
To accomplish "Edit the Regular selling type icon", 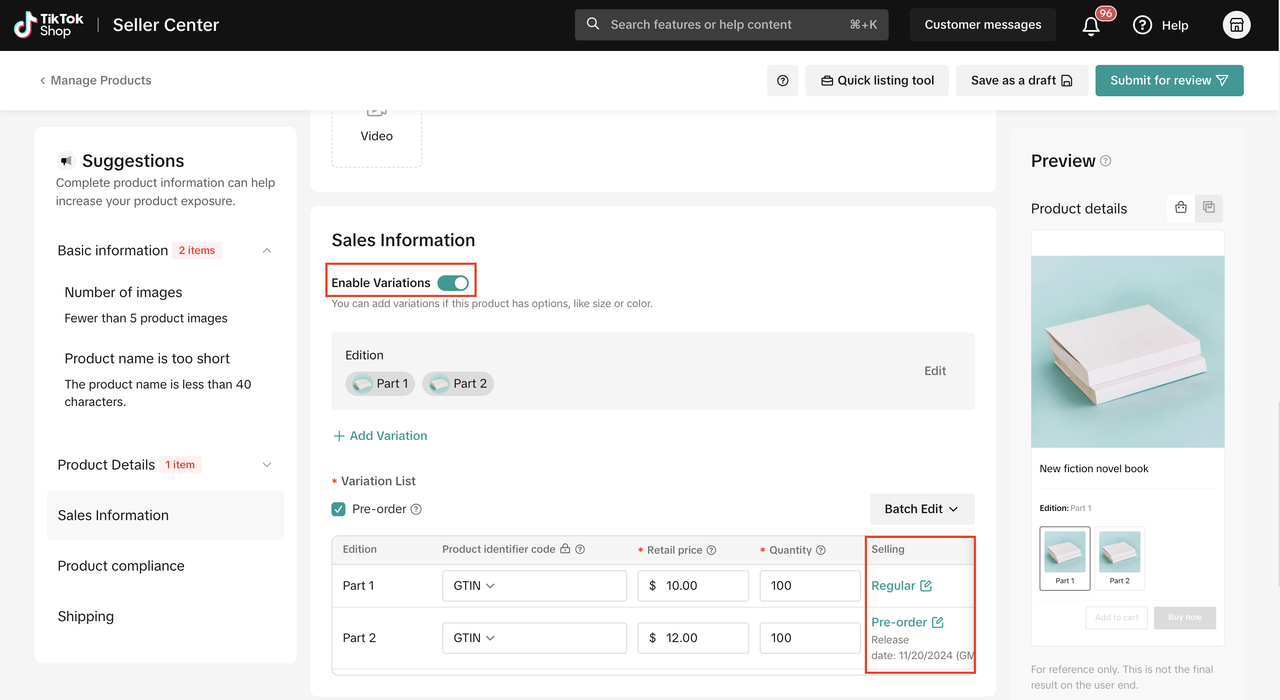I will pos(926,586).
